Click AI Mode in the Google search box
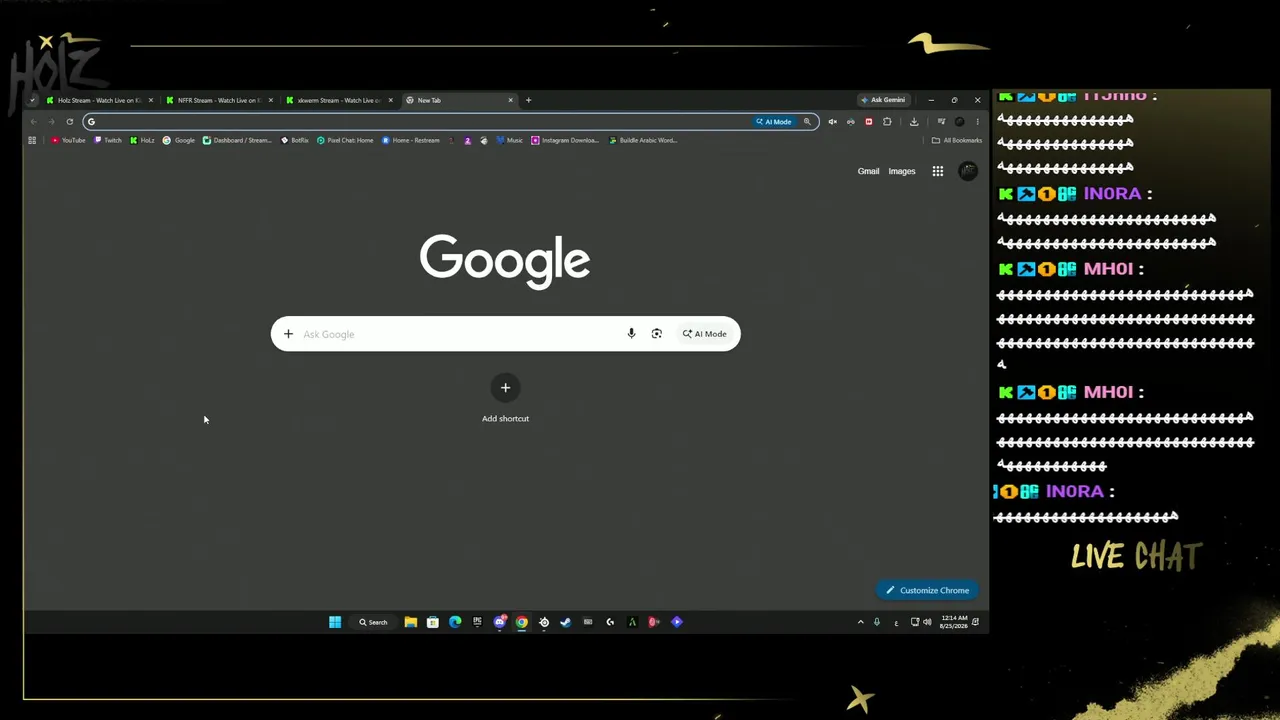 (x=705, y=334)
